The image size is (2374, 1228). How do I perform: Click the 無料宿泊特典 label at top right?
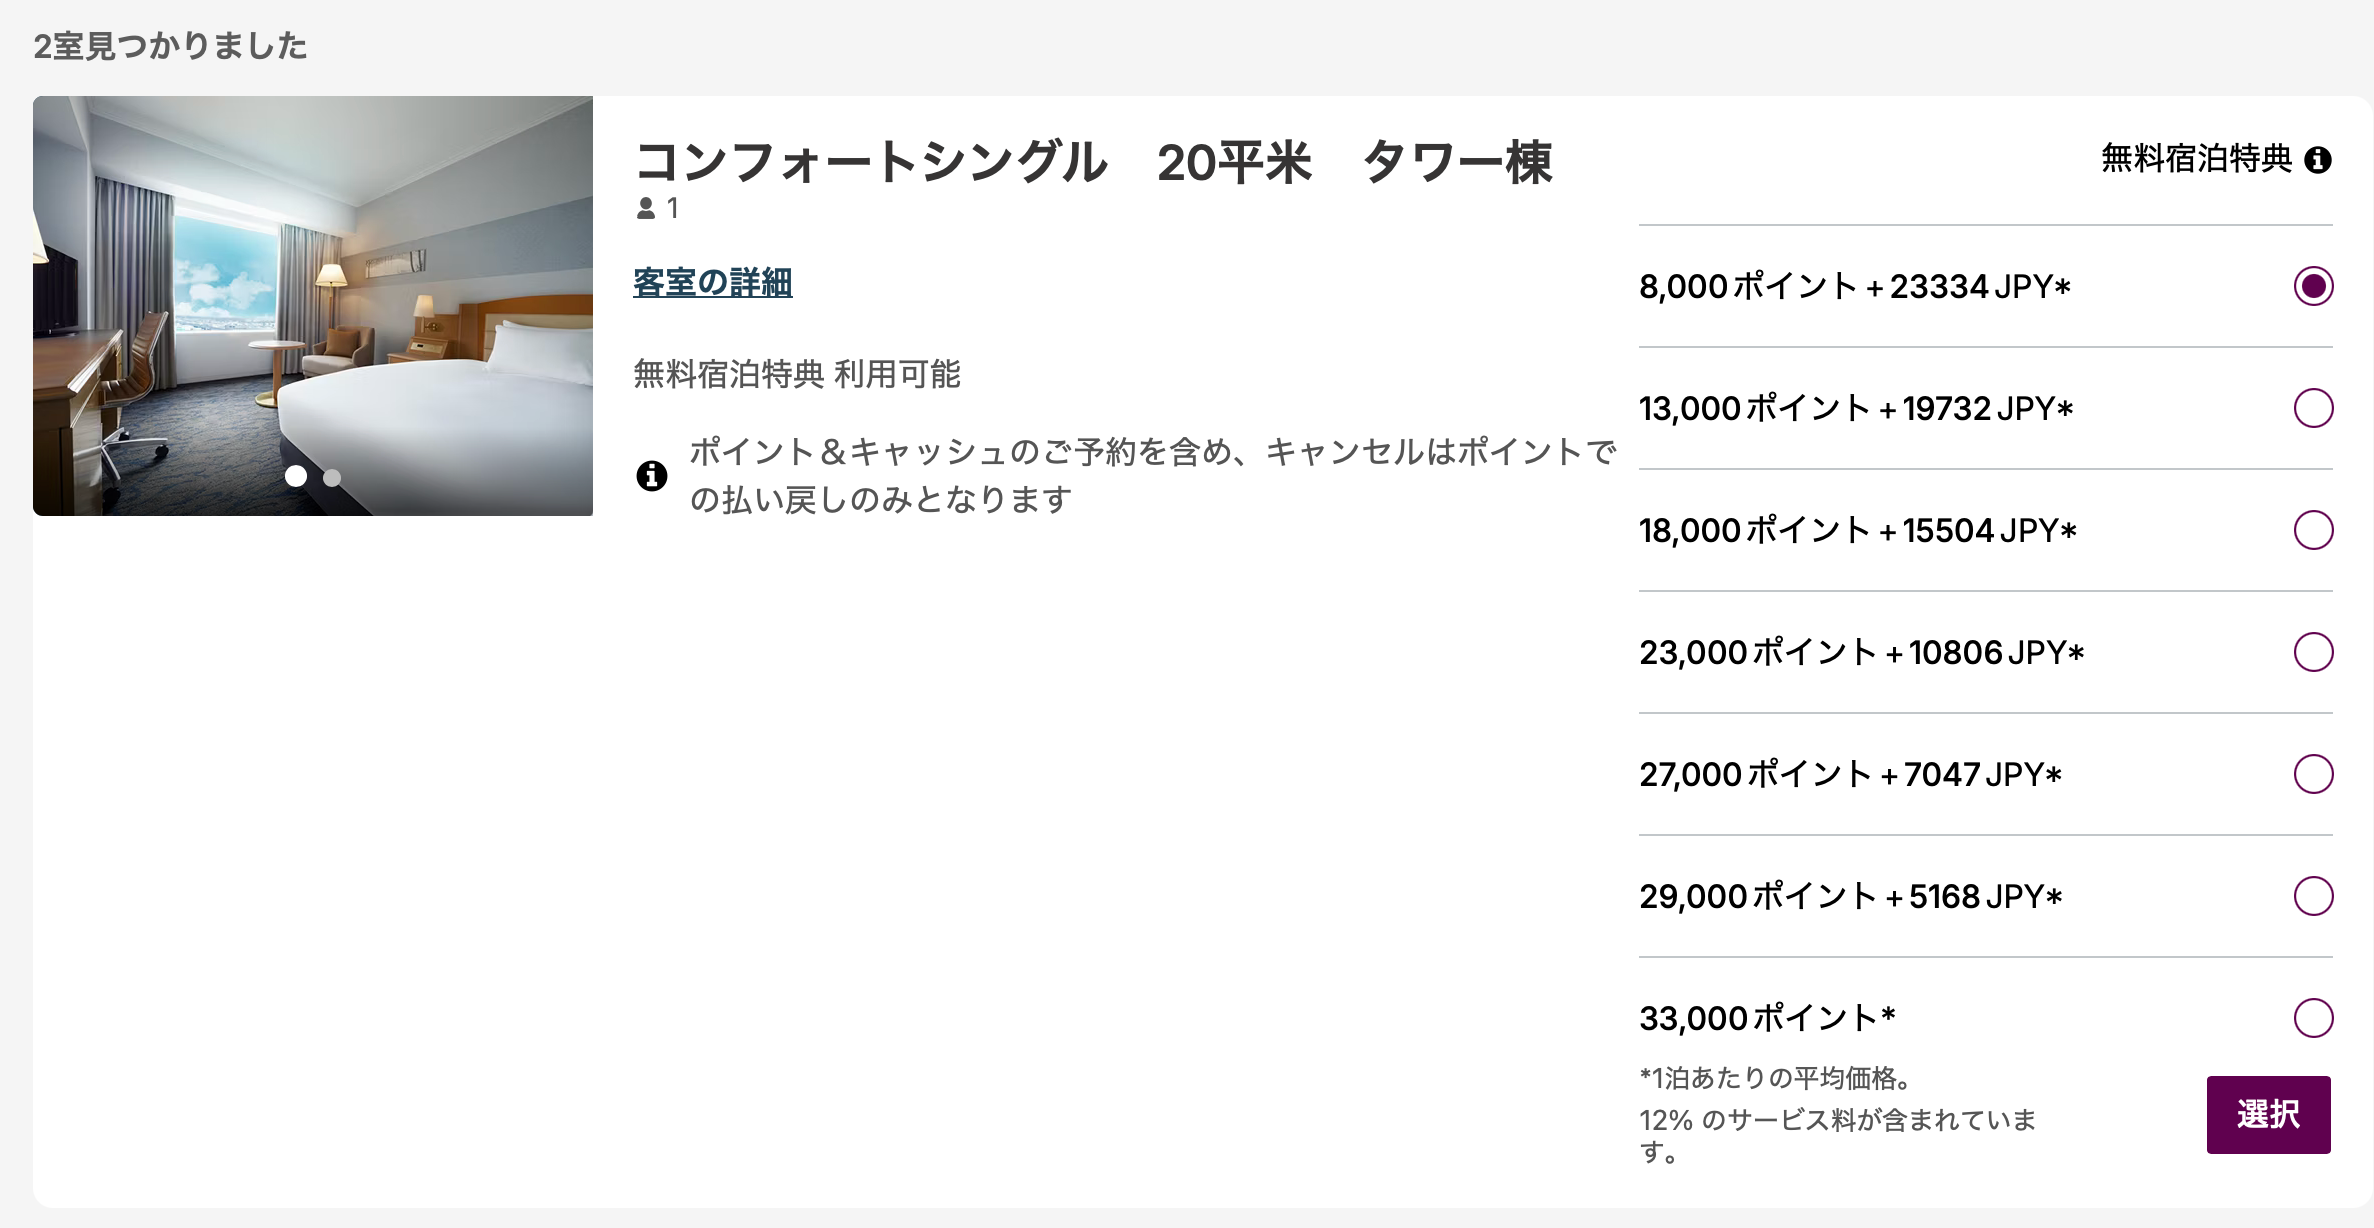click(2196, 159)
